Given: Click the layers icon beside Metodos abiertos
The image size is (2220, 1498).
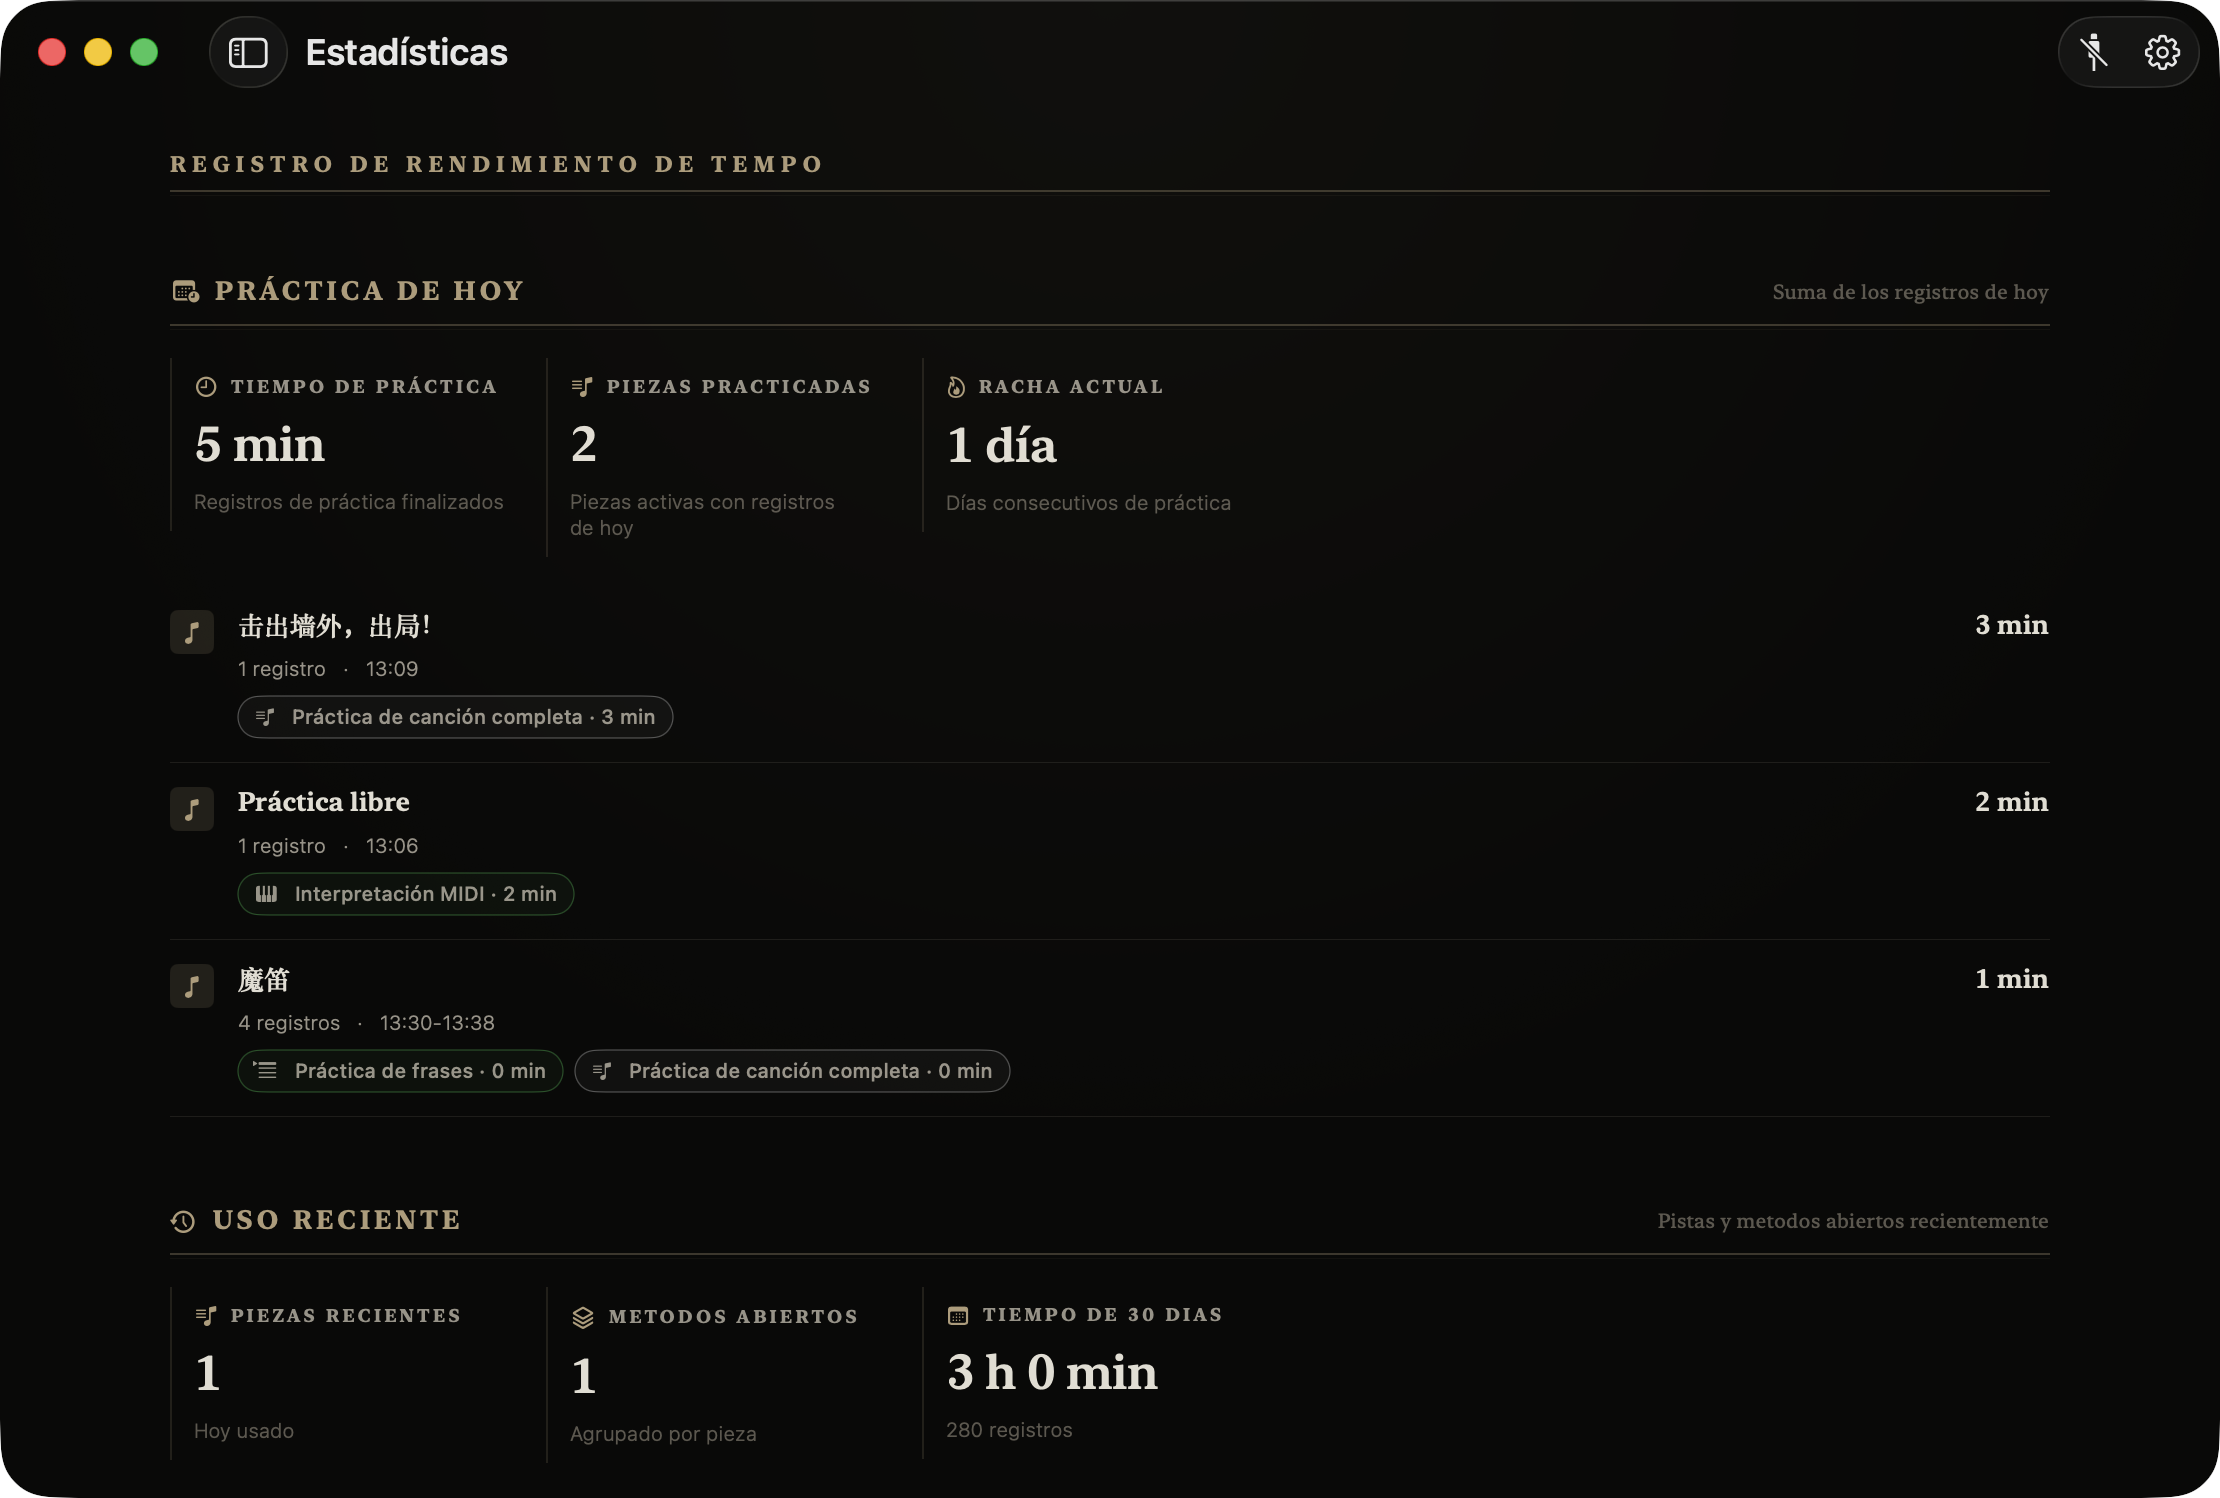Looking at the screenshot, I should click(583, 1317).
